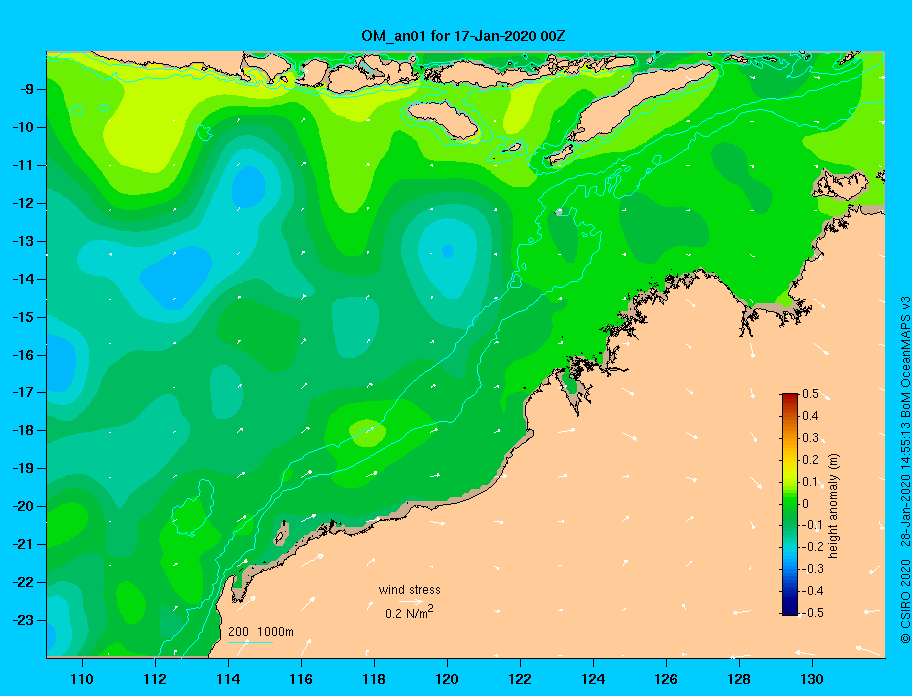The image size is (912, 696).
Task: Click longitude axis label "124"
Action: coord(593,679)
